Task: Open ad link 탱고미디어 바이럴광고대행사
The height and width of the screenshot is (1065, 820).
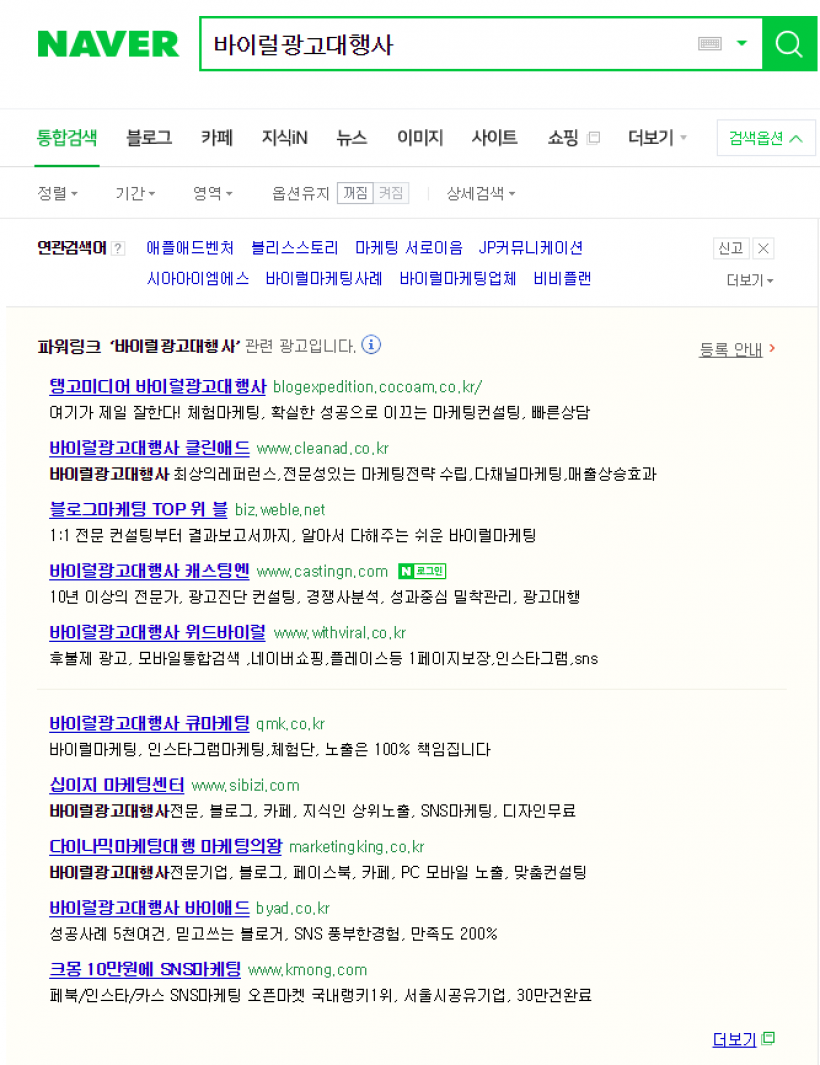Action: 158,386
